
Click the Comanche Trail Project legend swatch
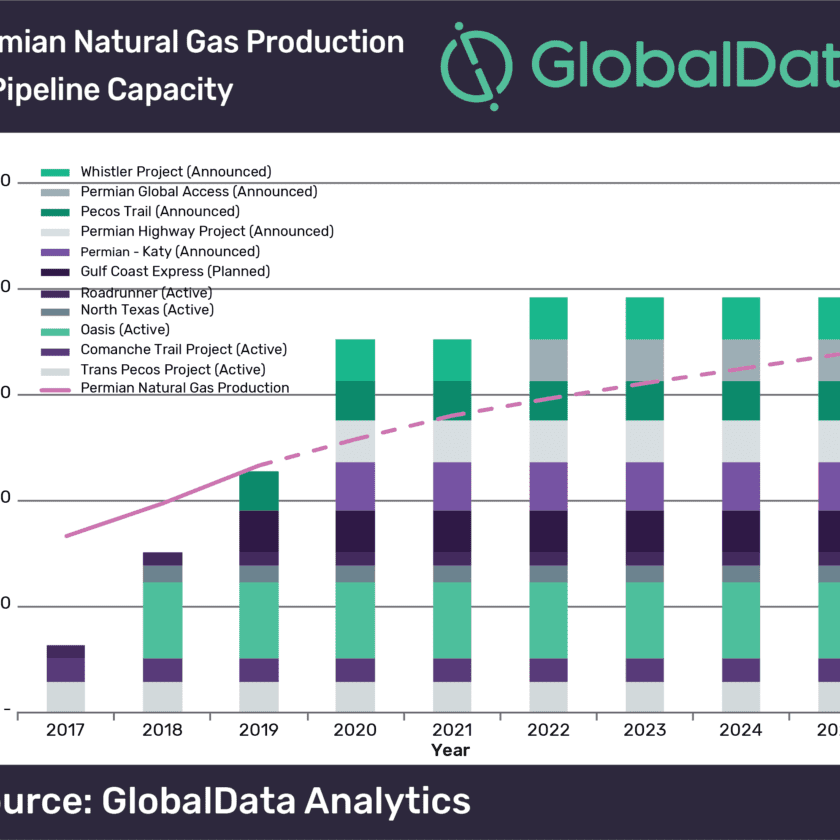(x=55, y=352)
